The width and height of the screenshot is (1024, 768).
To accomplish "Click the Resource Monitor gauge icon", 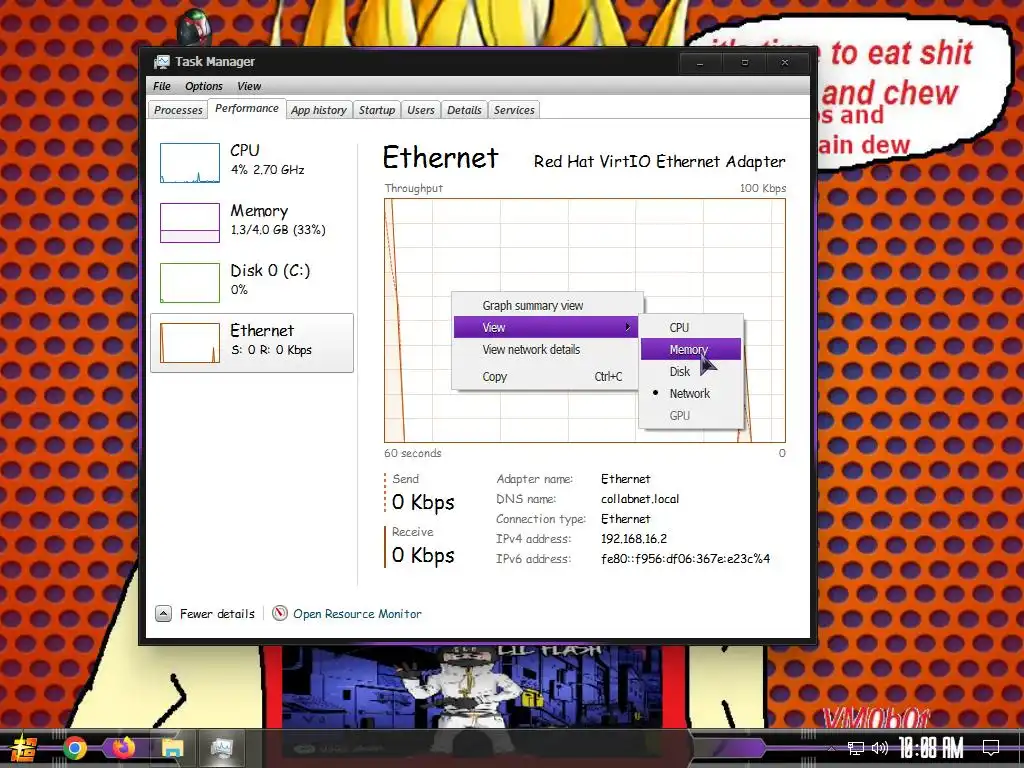I will click(x=280, y=613).
